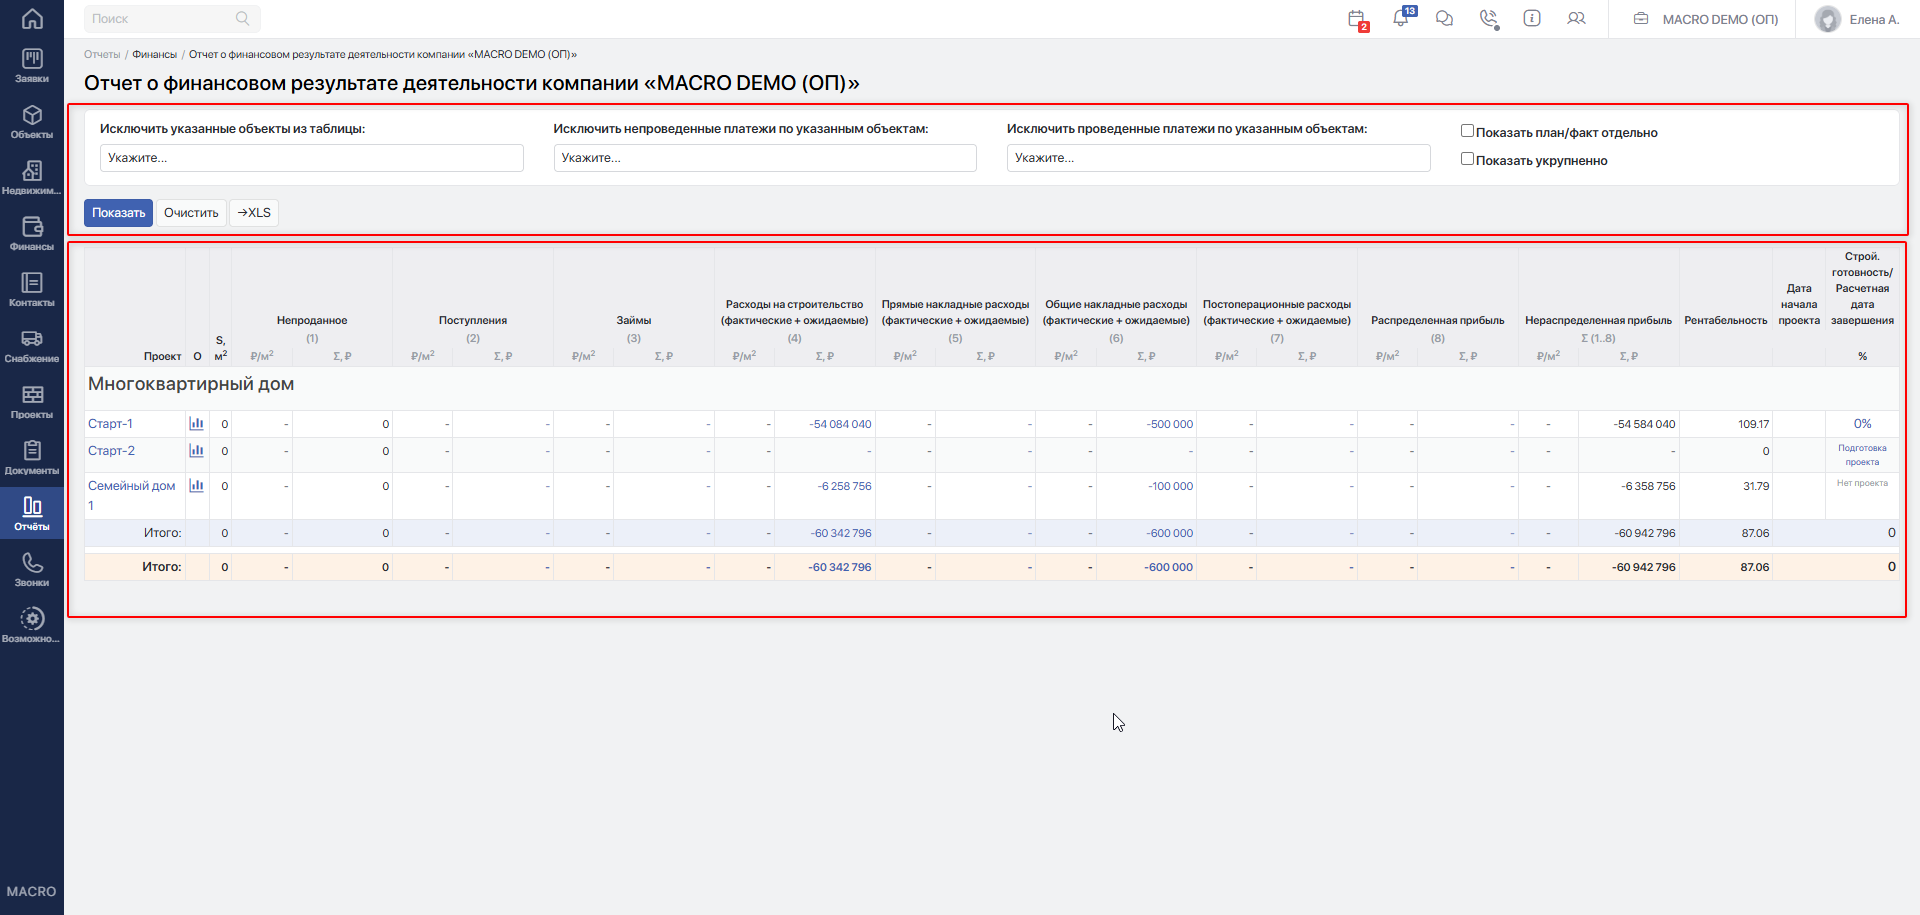Screen dimensions: 1920x915
Task: Go to Финансы in the sidebar
Action: [x=32, y=234]
